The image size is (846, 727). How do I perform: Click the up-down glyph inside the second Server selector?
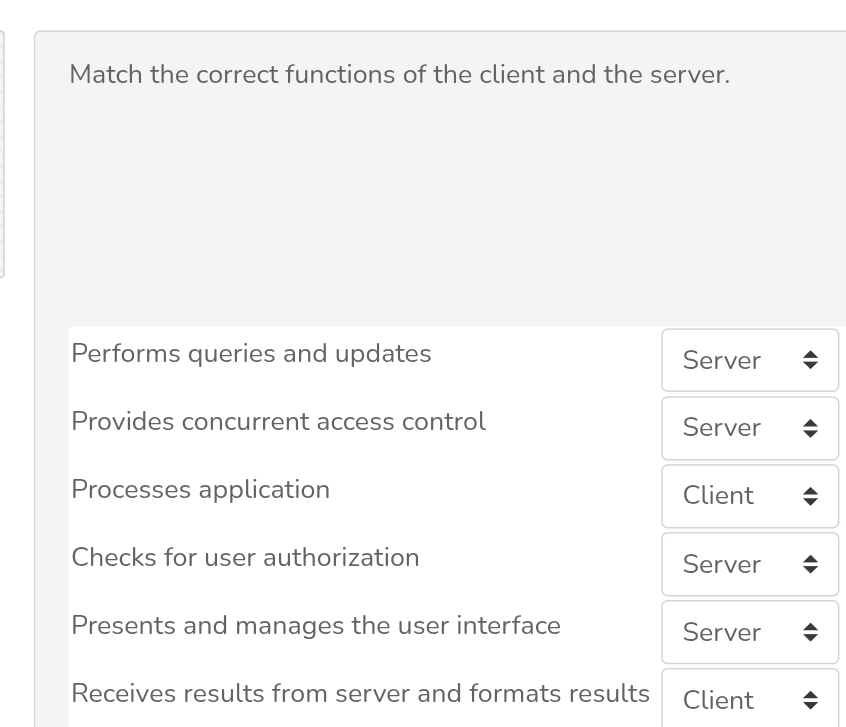pyautogui.click(x=810, y=428)
